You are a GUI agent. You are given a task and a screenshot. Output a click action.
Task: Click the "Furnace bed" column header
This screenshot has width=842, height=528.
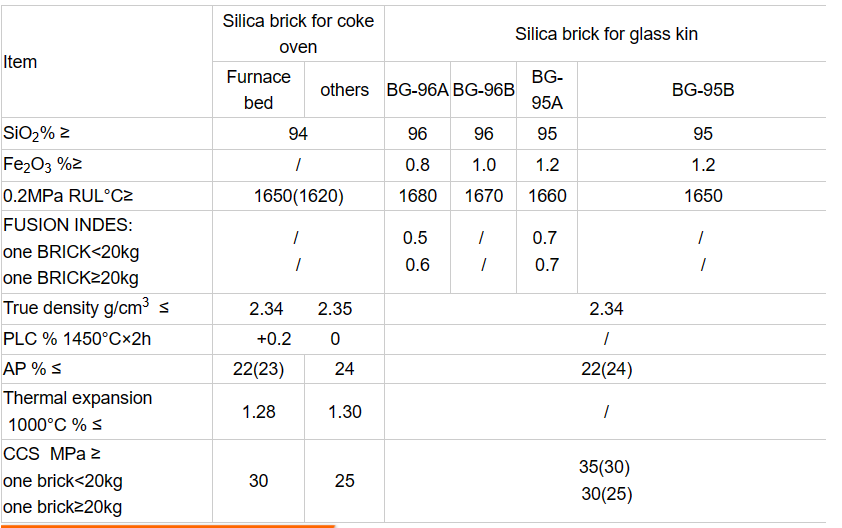pos(258,90)
